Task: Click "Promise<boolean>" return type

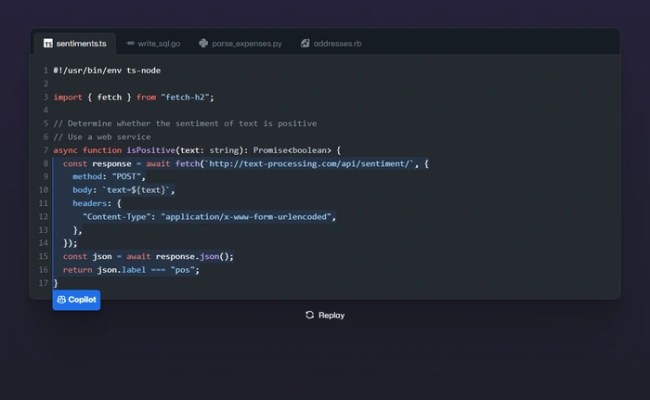Action: click(292, 150)
